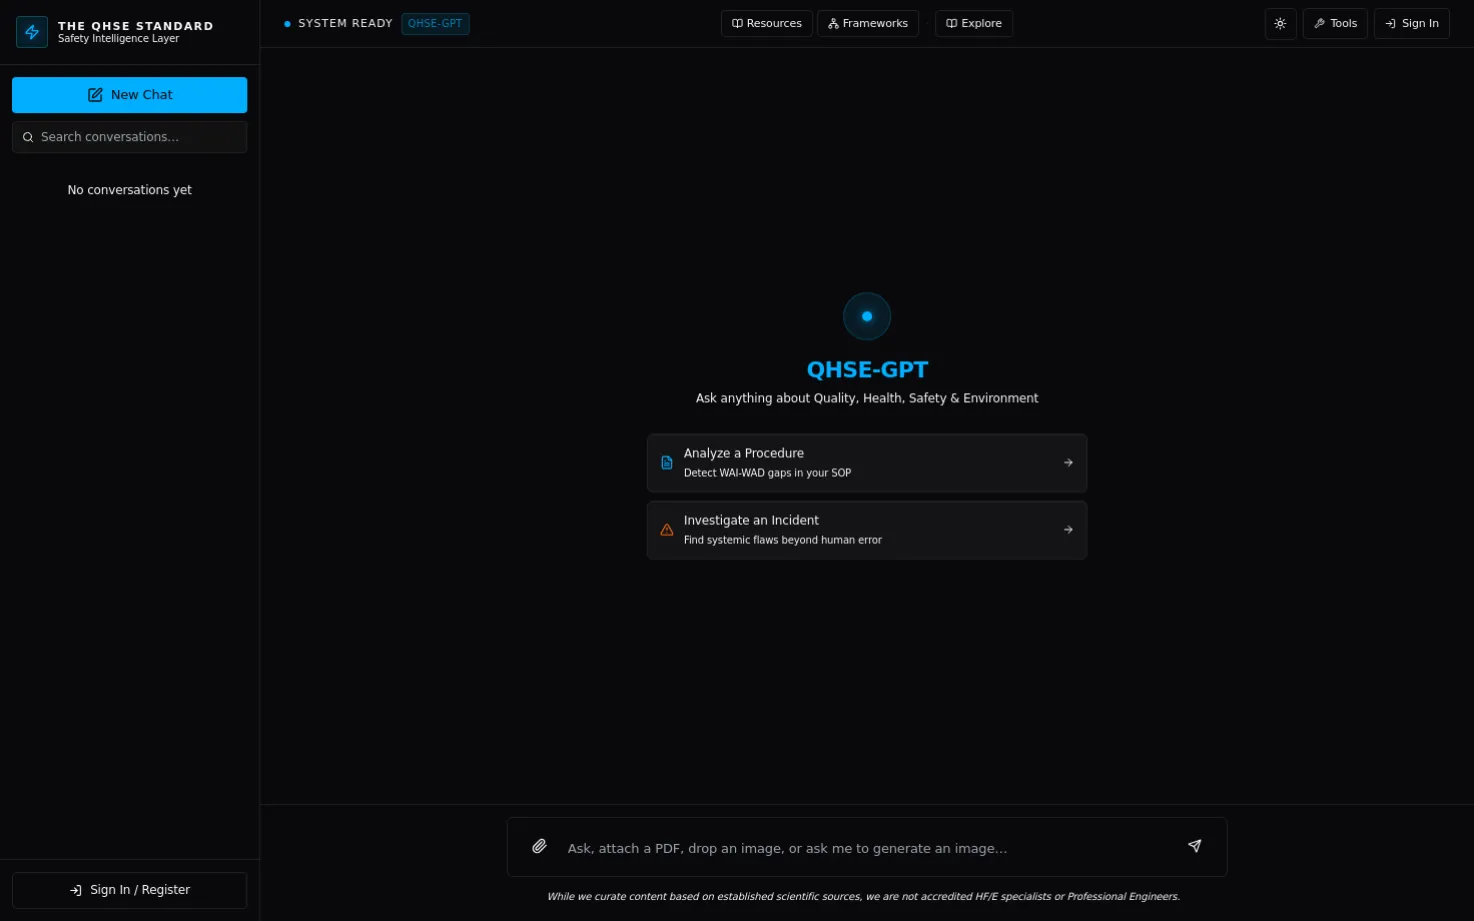Click Sign In in the top bar
This screenshot has width=1474, height=921.
click(1412, 24)
